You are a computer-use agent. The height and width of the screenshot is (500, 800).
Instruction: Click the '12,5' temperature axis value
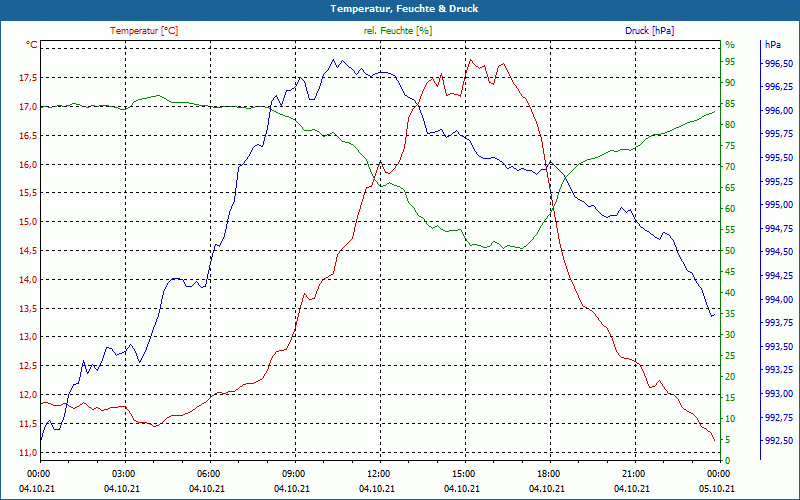[28, 366]
